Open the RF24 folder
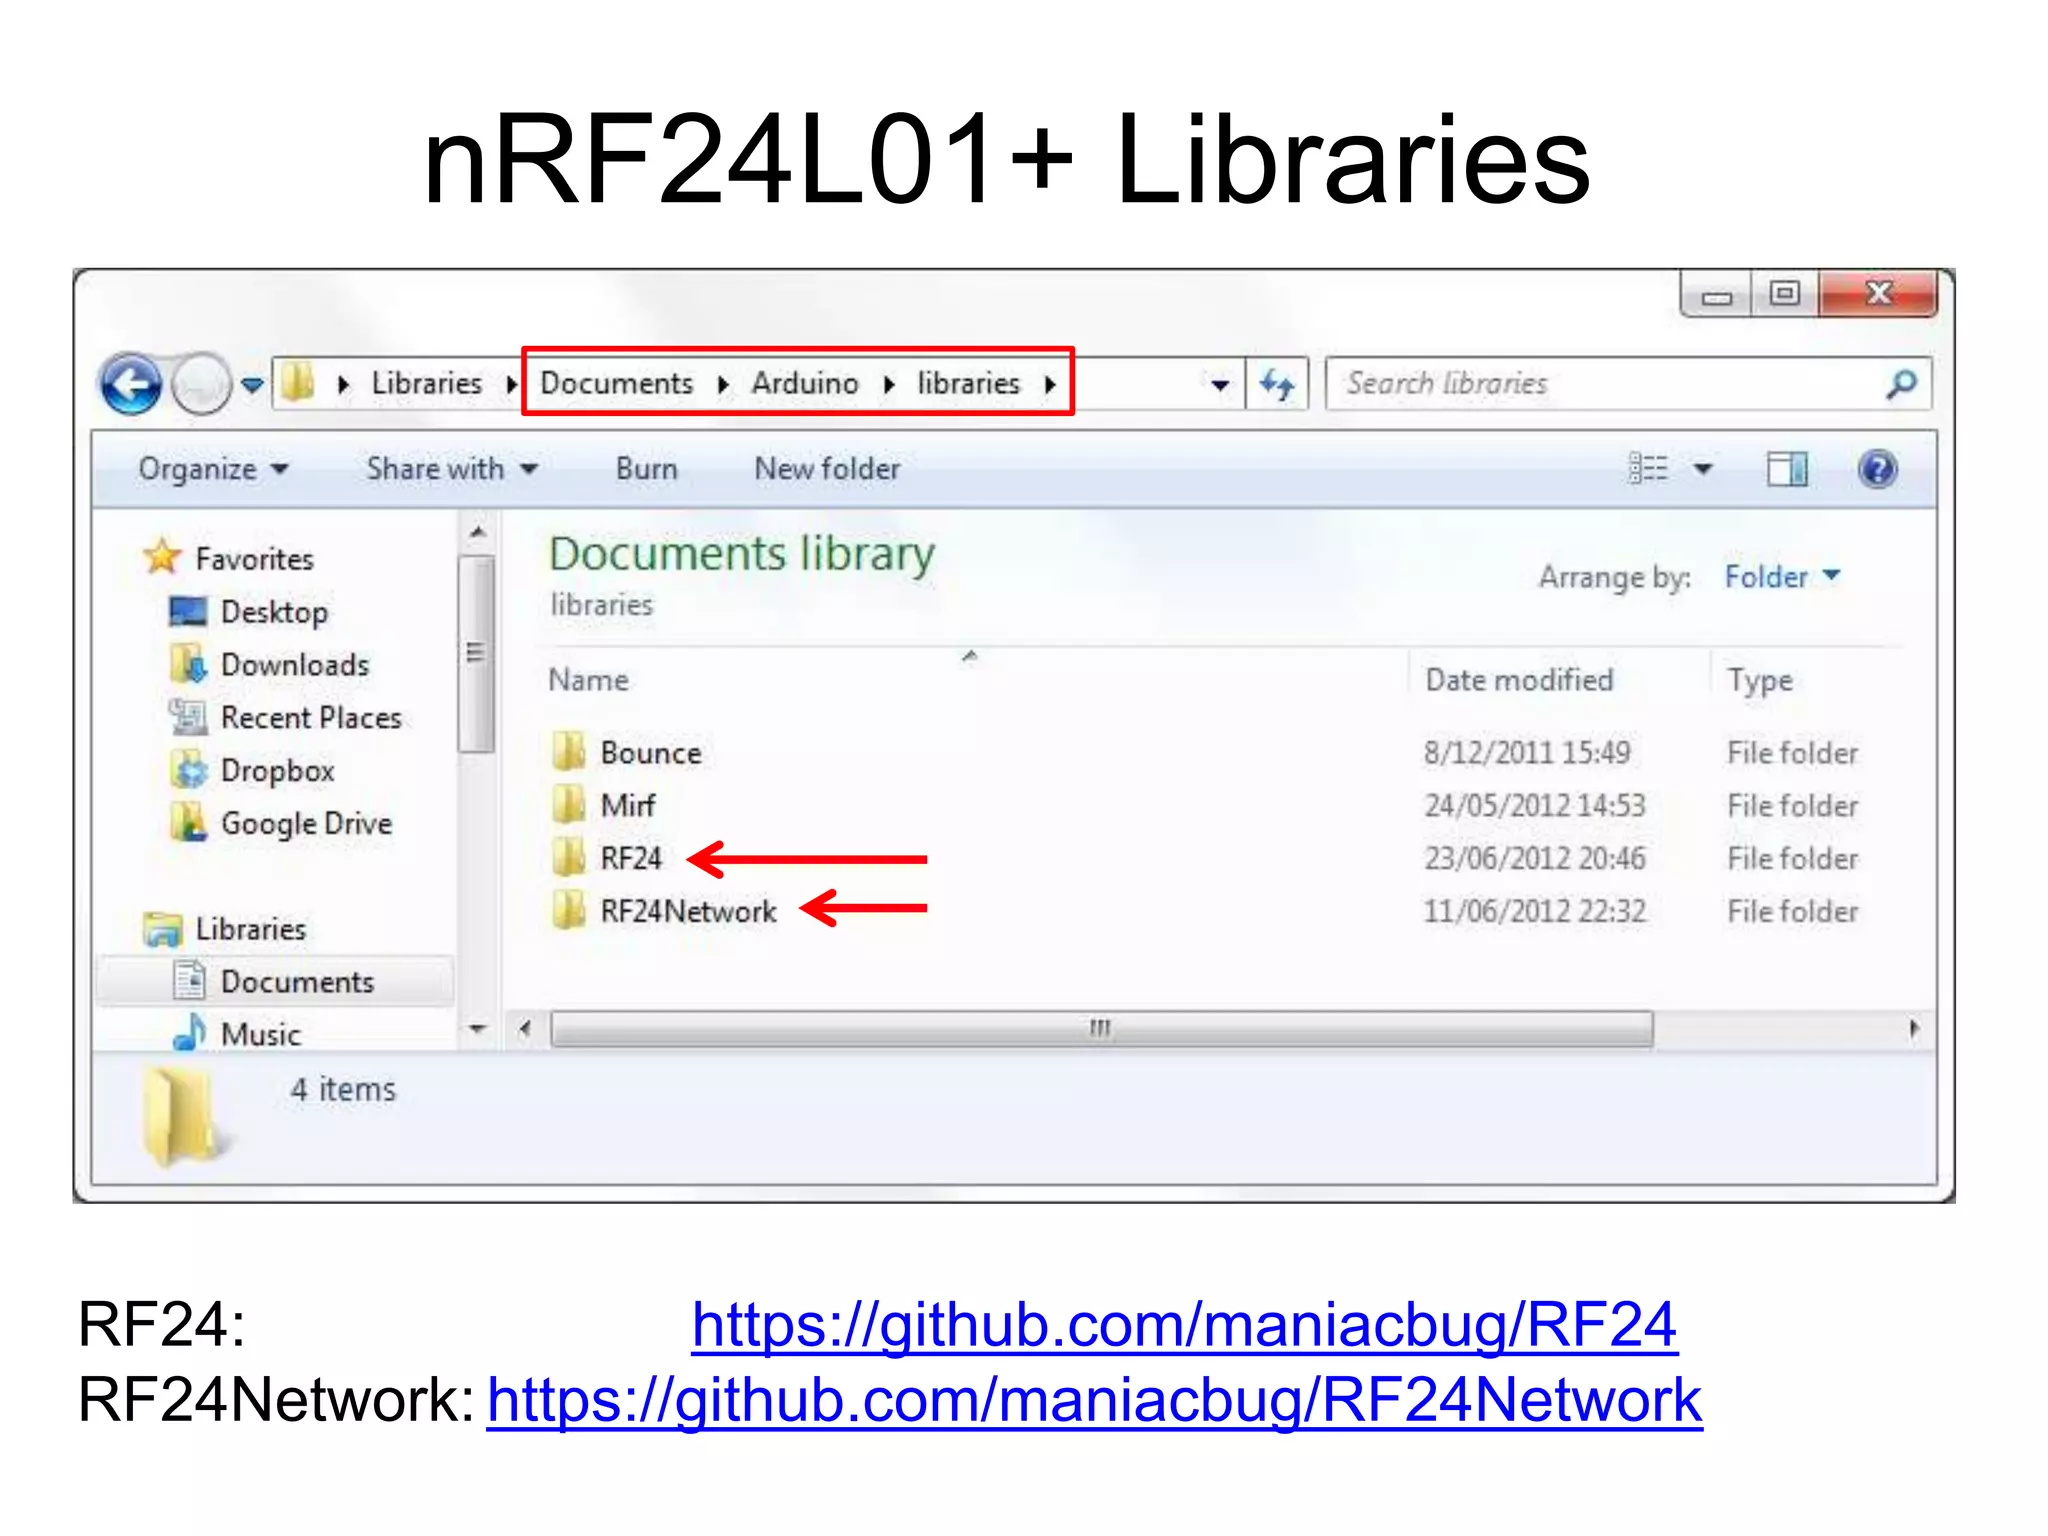 [630, 859]
